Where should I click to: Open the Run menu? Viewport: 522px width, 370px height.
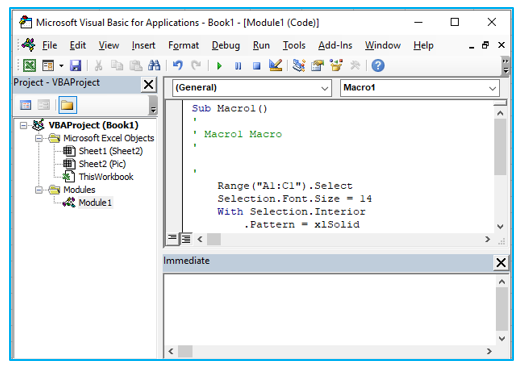click(261, 45)
